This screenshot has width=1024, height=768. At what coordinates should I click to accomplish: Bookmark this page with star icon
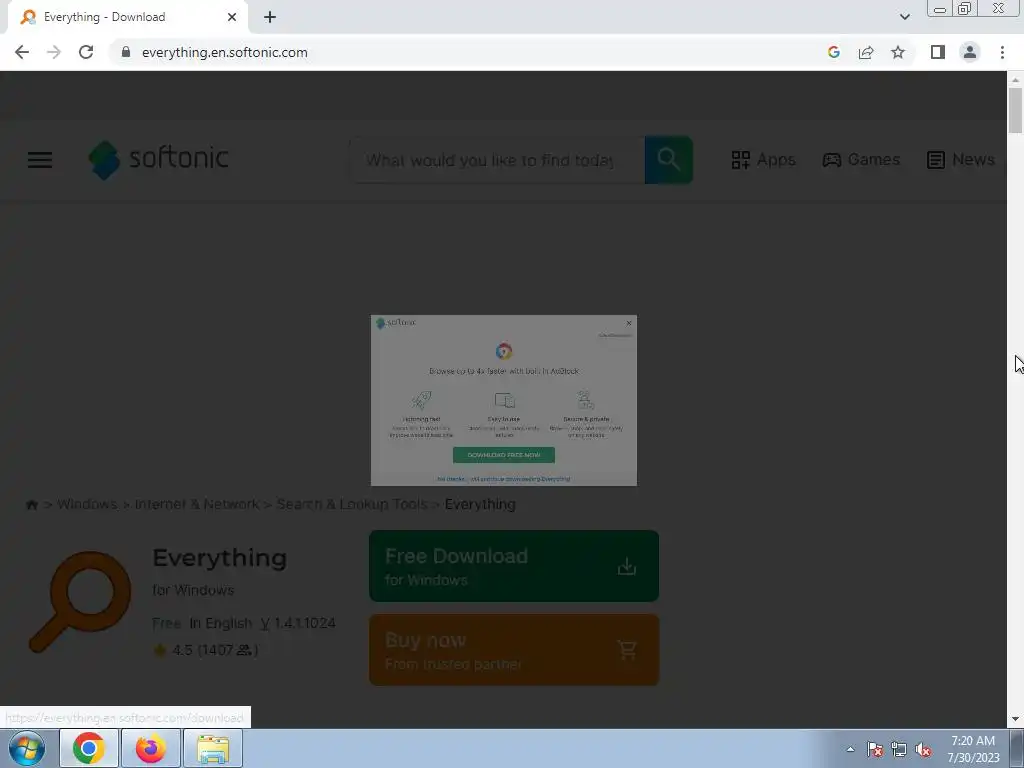898,52
